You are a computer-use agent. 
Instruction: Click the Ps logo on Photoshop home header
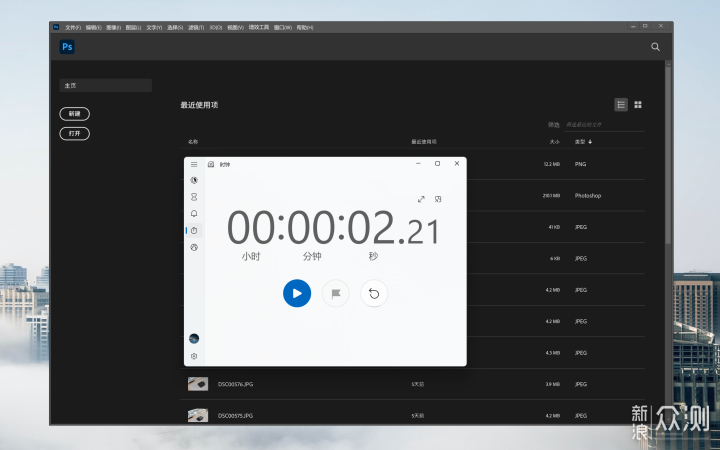pos(67,46)
